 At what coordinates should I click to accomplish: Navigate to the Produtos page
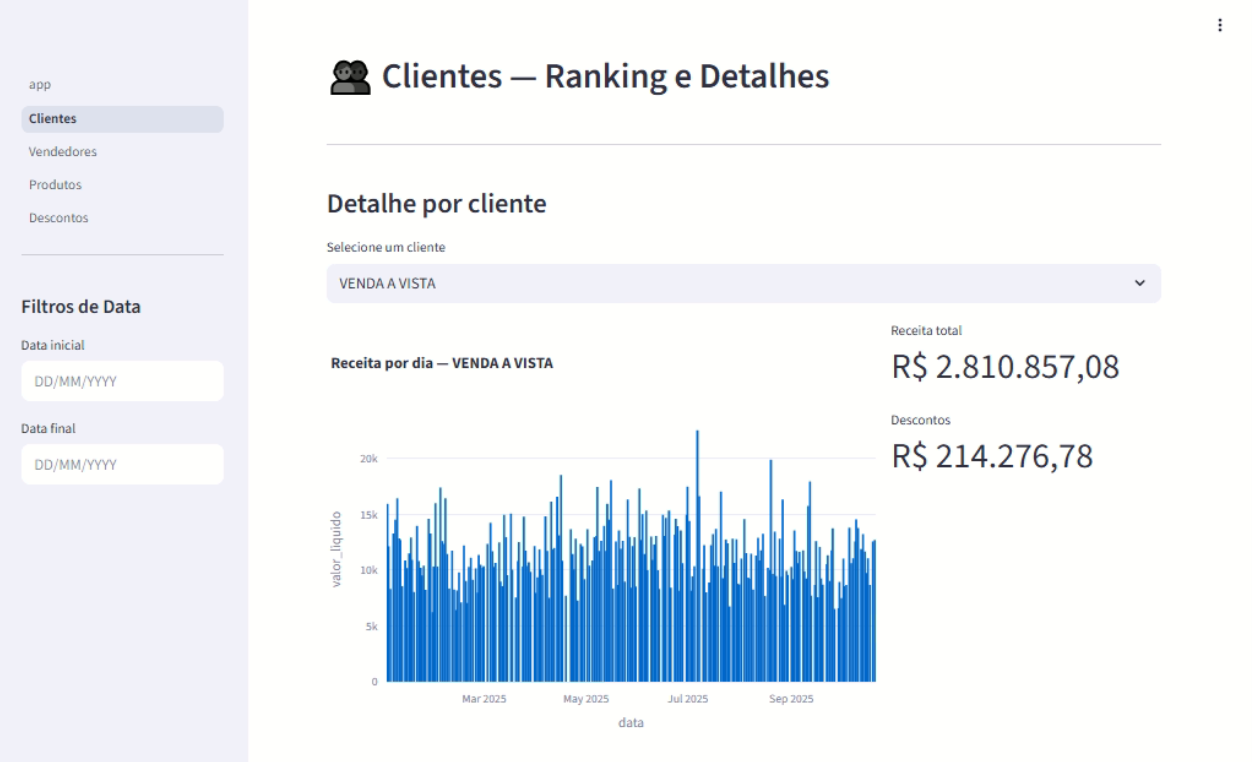(54, 184)
